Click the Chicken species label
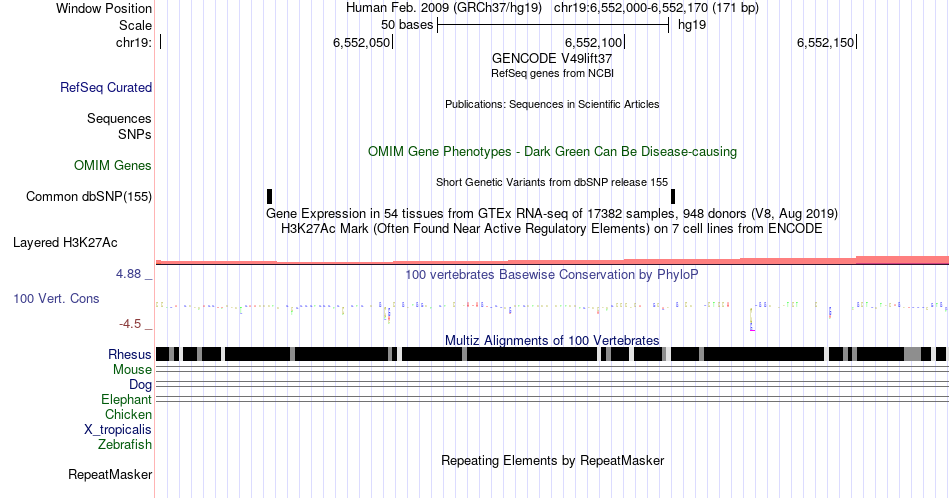Screen dimensions: 950x498 coord(128,414)
